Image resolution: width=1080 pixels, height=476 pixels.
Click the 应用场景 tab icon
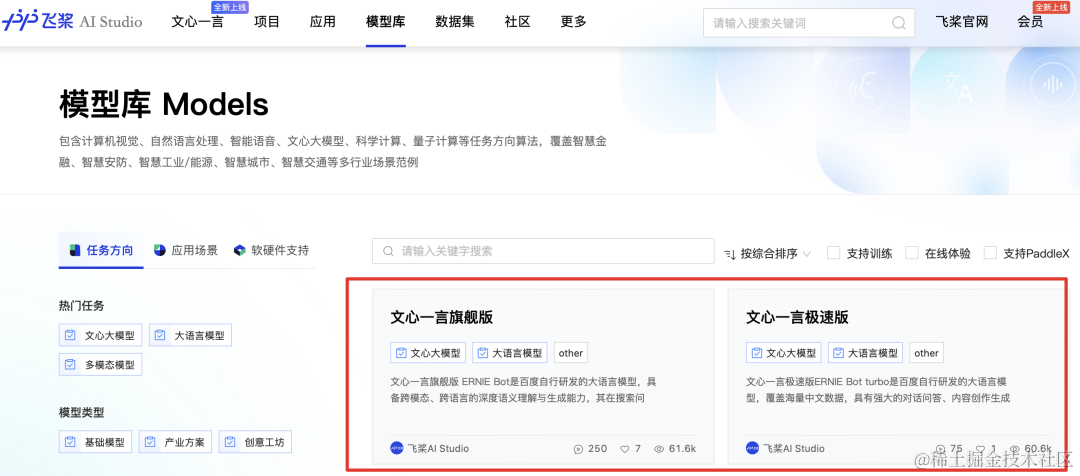[159, 250]
